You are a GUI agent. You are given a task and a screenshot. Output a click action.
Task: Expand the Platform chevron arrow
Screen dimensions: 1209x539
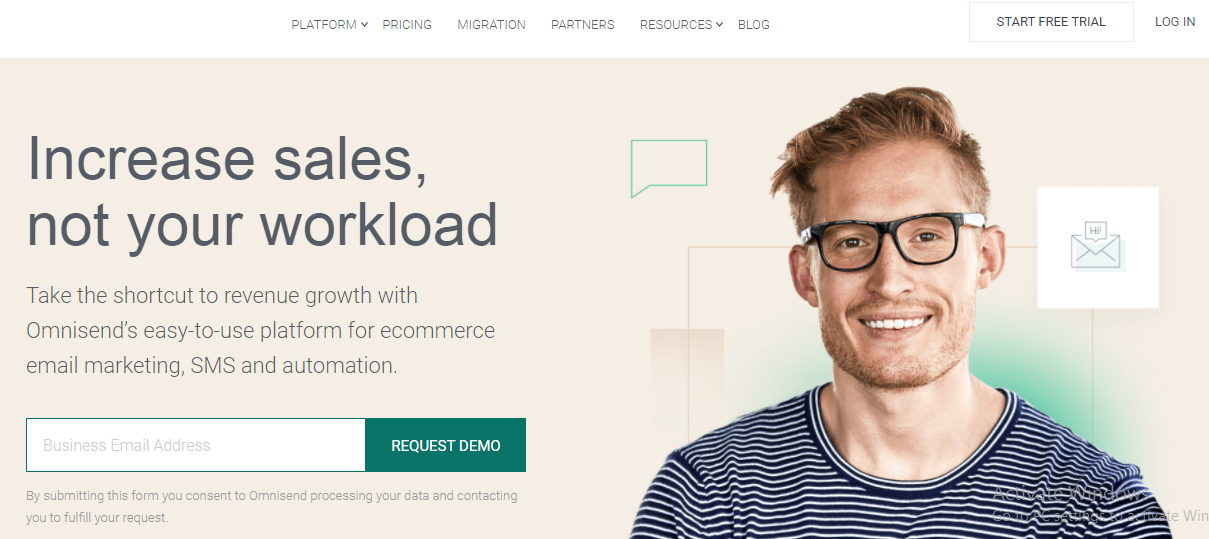tap(365, 24)
